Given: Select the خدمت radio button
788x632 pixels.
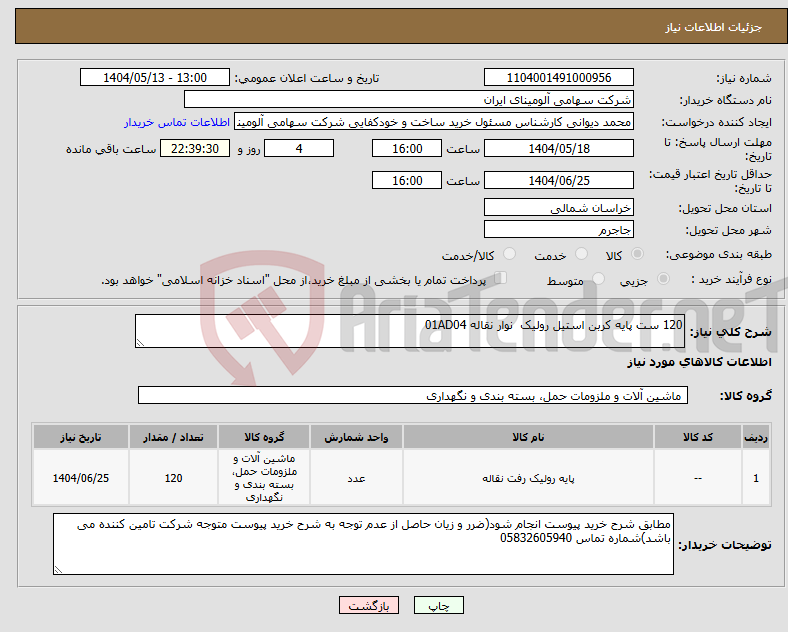Looking at the screenshot, I should point(581,254).
